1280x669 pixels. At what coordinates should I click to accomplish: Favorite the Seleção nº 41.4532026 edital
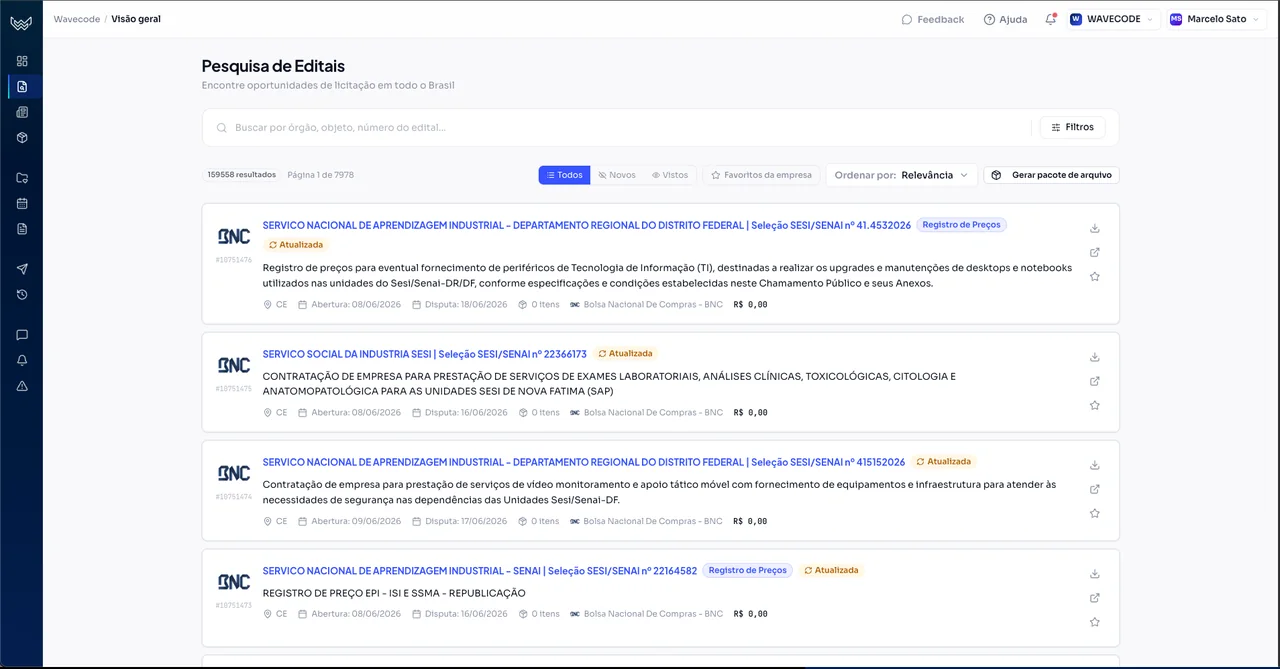(x=1095, y=276)
